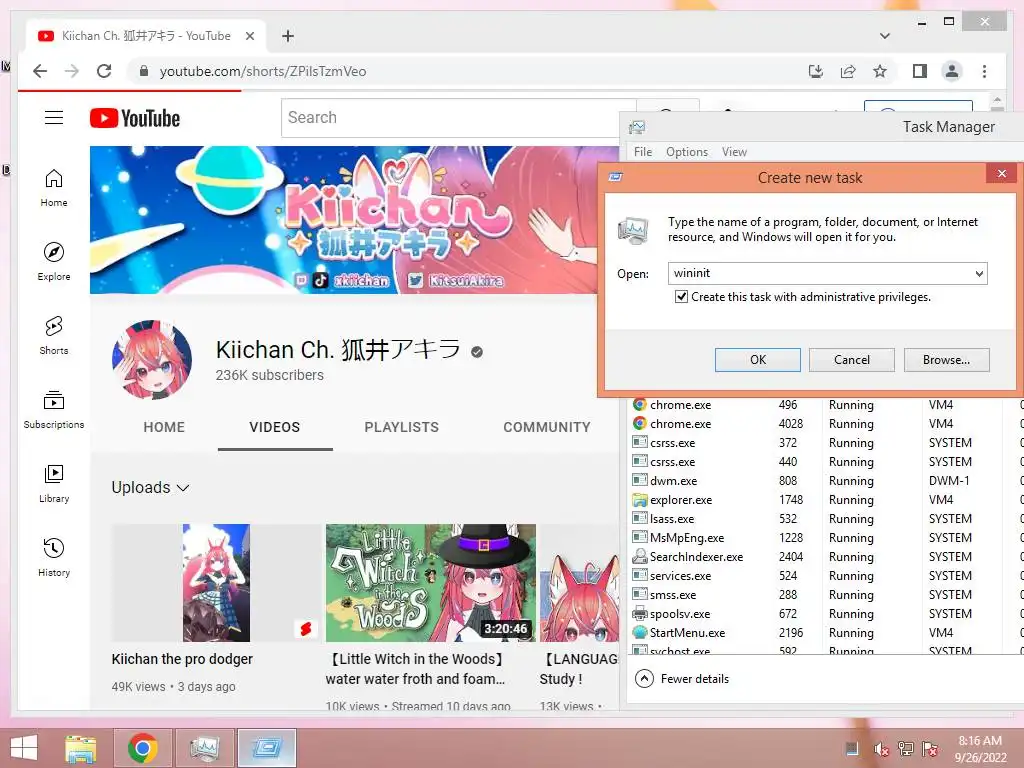Click Browse... button
Image resolution: width=1024 pixels, height=768 pixels.
(946, 360)
